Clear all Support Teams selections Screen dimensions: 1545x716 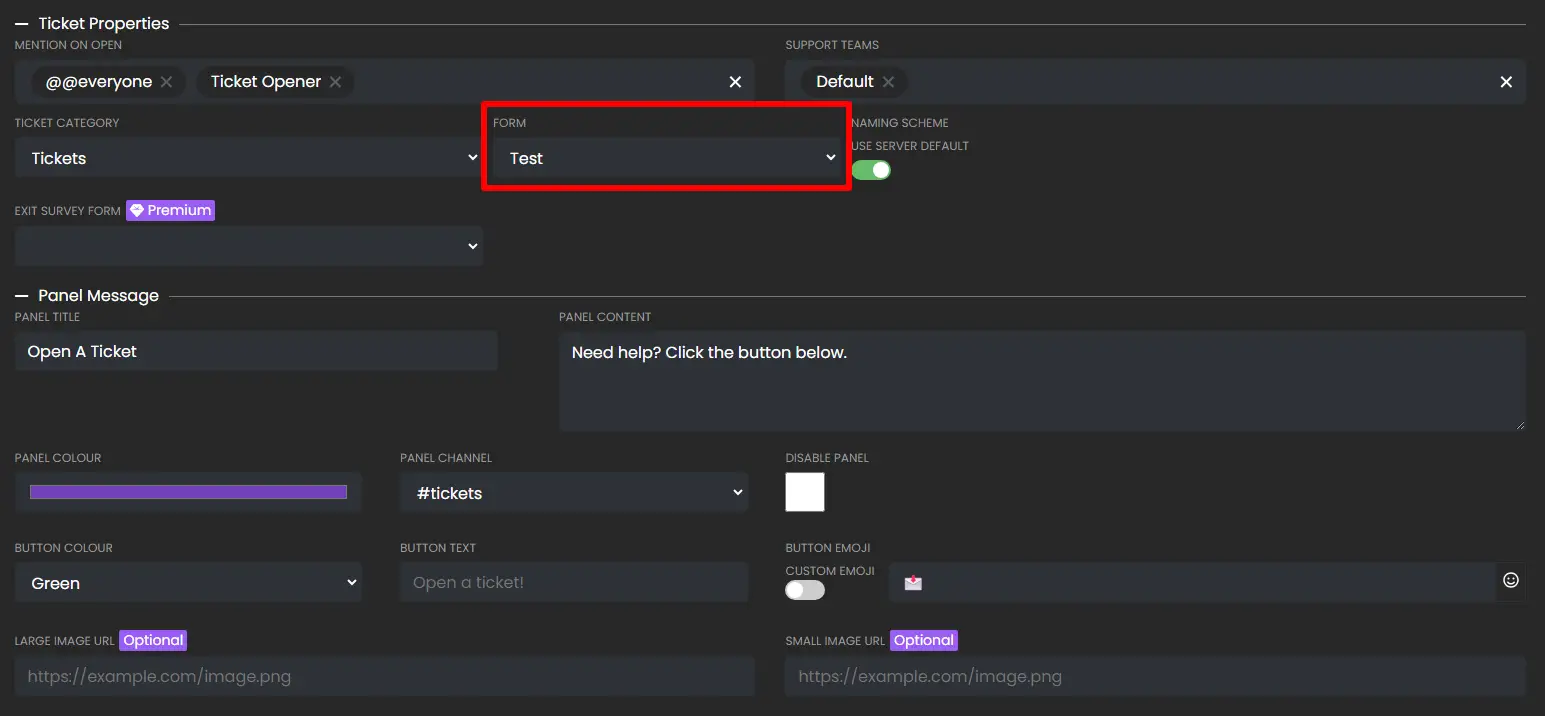tap(1506, 82)
